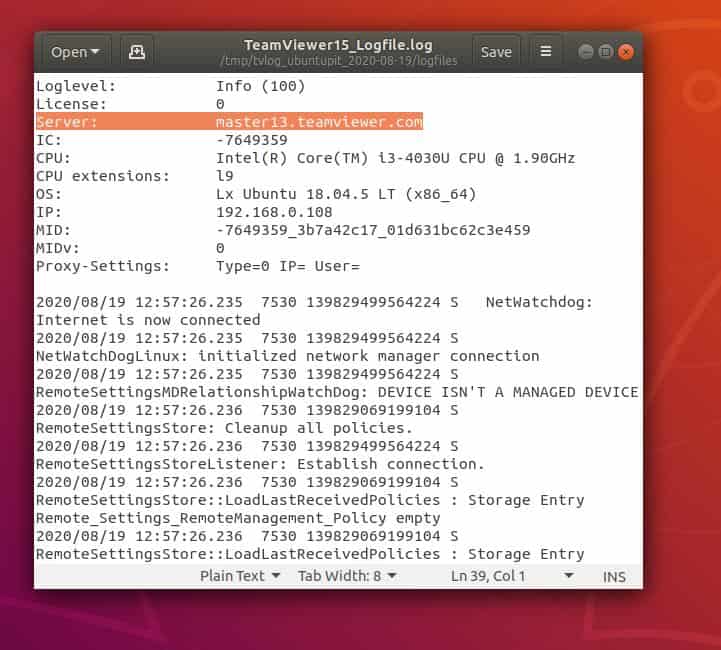Click the Type=0 IP= User= value

[x=288, y=266]
